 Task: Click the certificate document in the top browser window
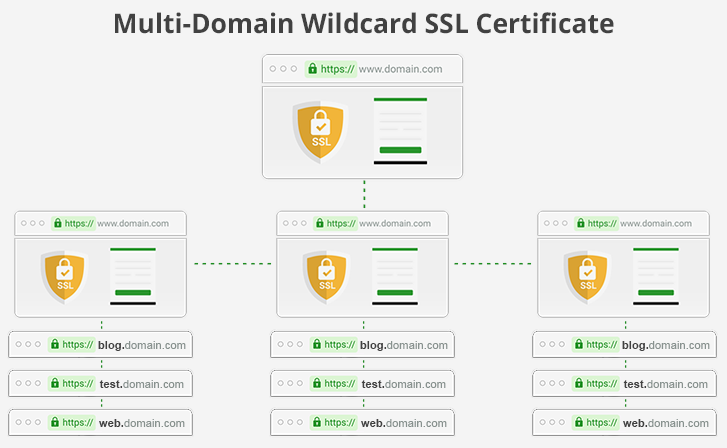tap(400, 130)
